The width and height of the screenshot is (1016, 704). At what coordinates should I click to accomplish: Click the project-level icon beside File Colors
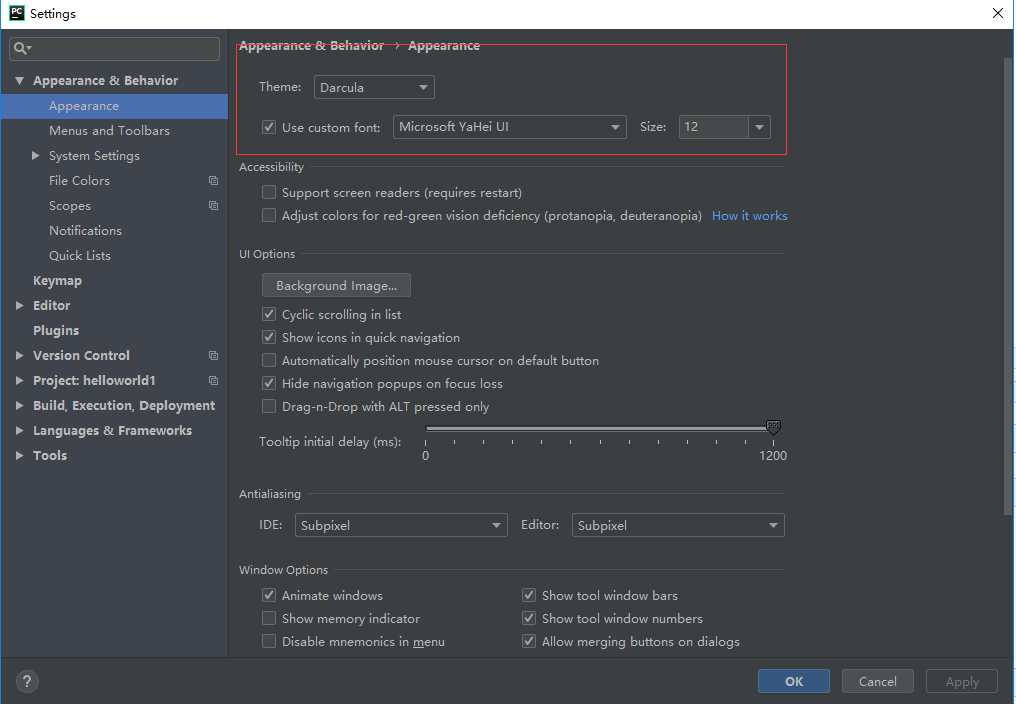(213, 181)
